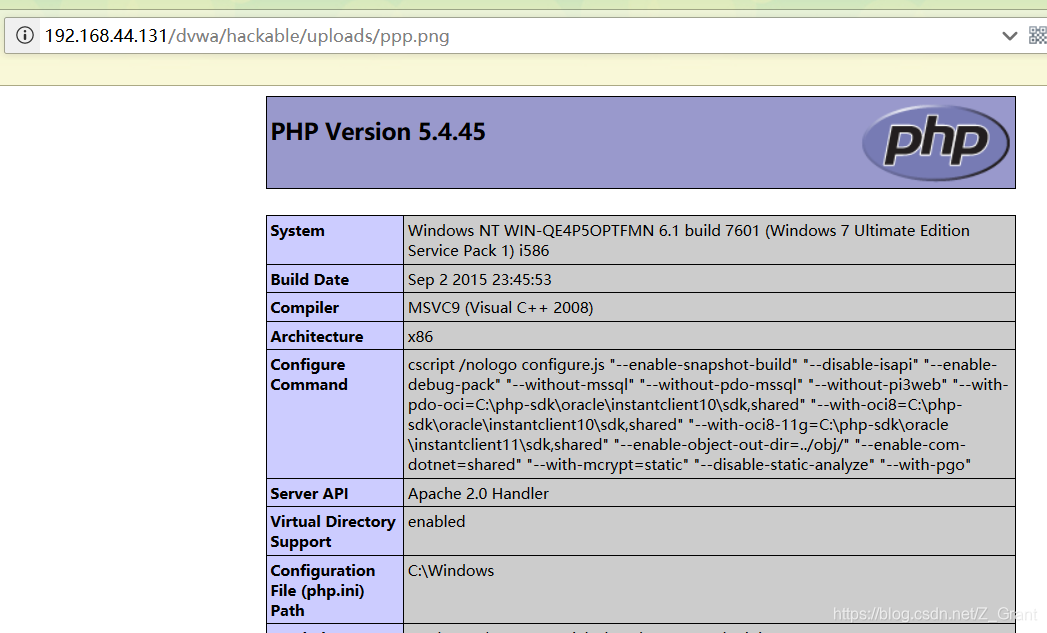This screenshot has width=1047, height=633.
Task: Click the address bar URL ending in ppp.png
Action: 246,35
